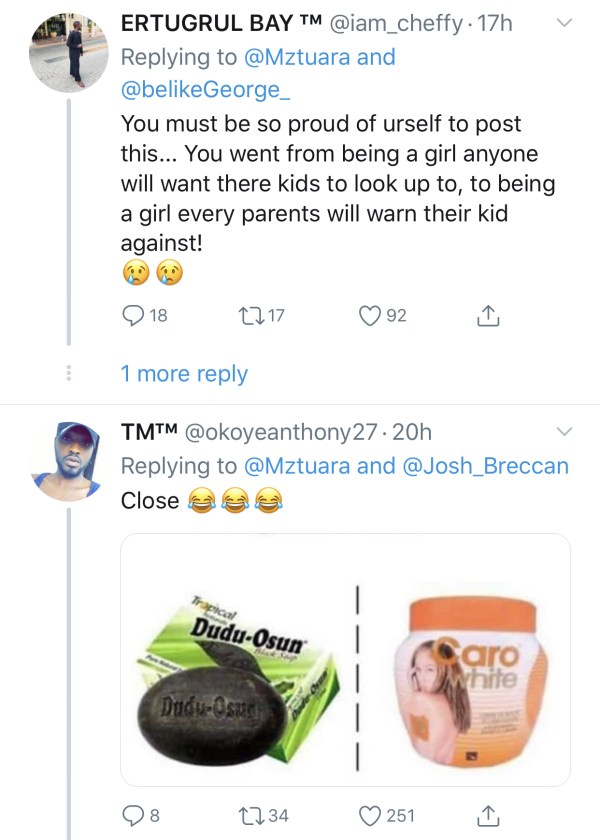Show '1 more reply' in thread
The width and height of the screenshot is (600, 840).
184,374
